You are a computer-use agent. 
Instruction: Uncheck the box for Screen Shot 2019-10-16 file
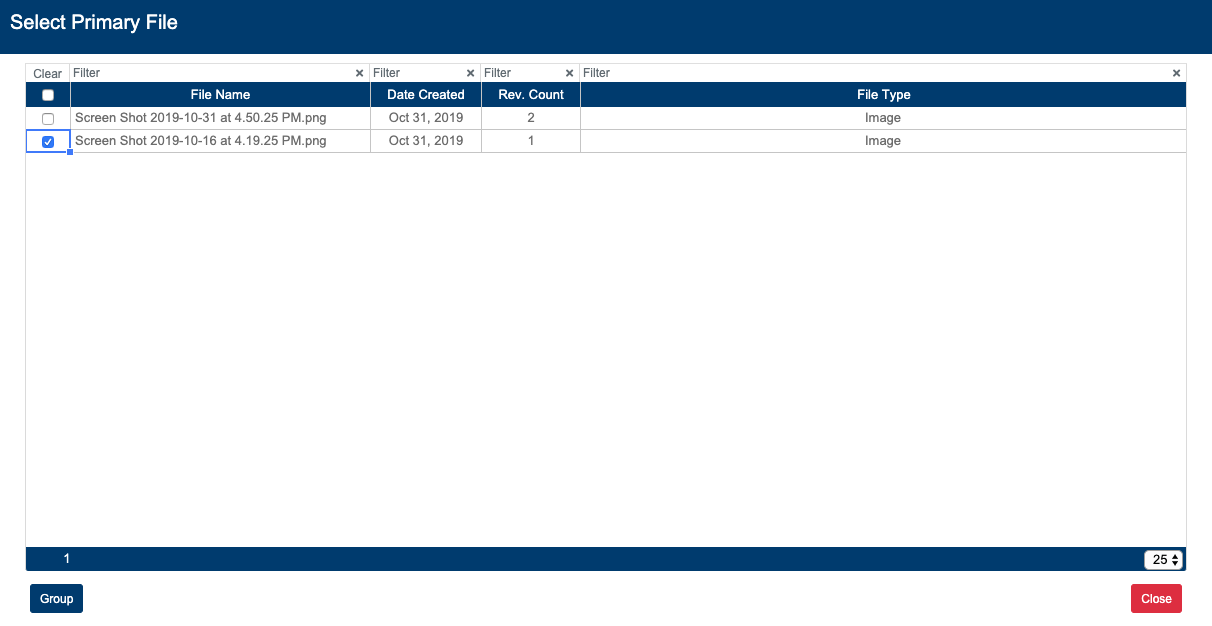click(x=48, y=142)
